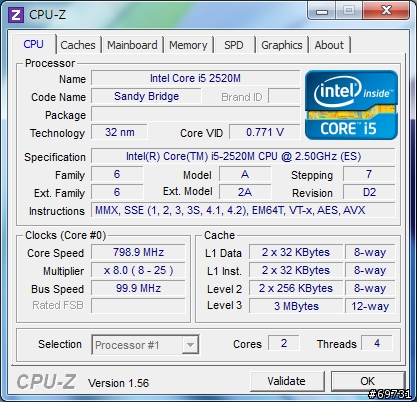This screenshot has height=402, width=417.
Task: Click the Level 2 2 x 256 KBytes value
Action: pos(296,288)
